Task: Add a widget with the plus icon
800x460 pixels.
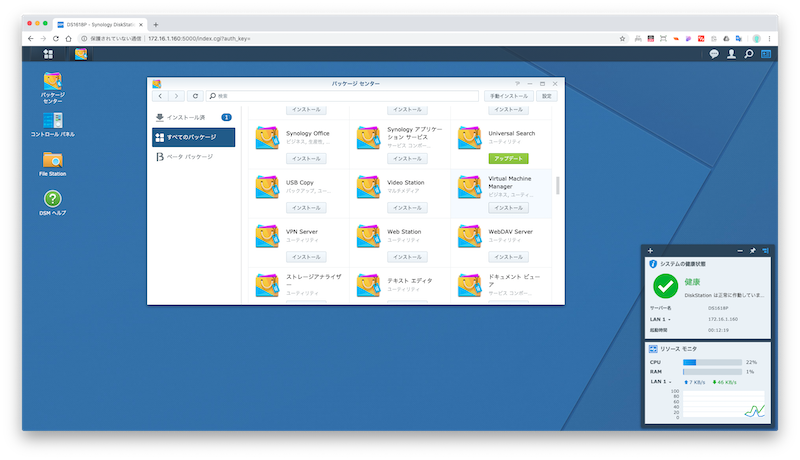Action: [x=650, y=250]
